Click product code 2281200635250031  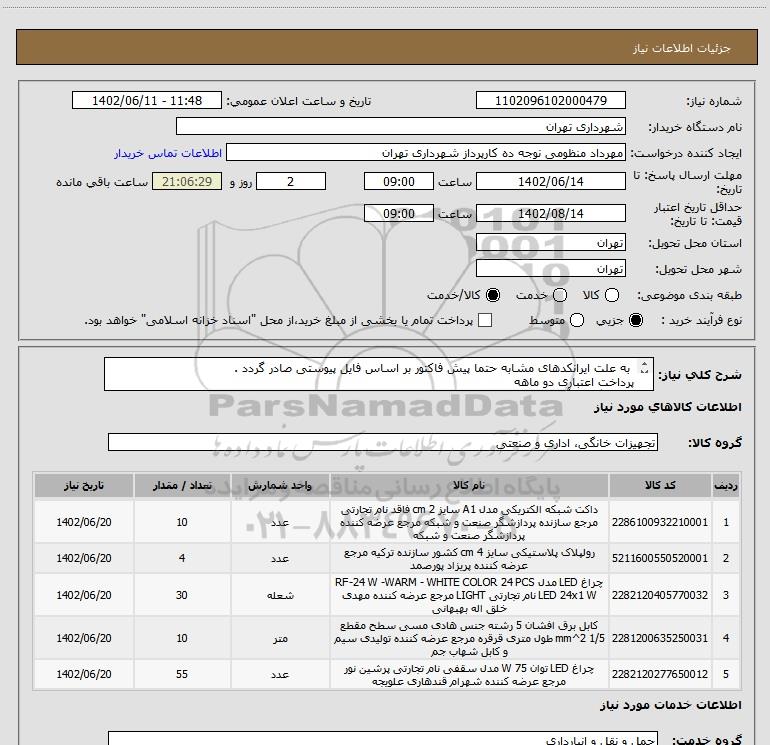point(660,638)
